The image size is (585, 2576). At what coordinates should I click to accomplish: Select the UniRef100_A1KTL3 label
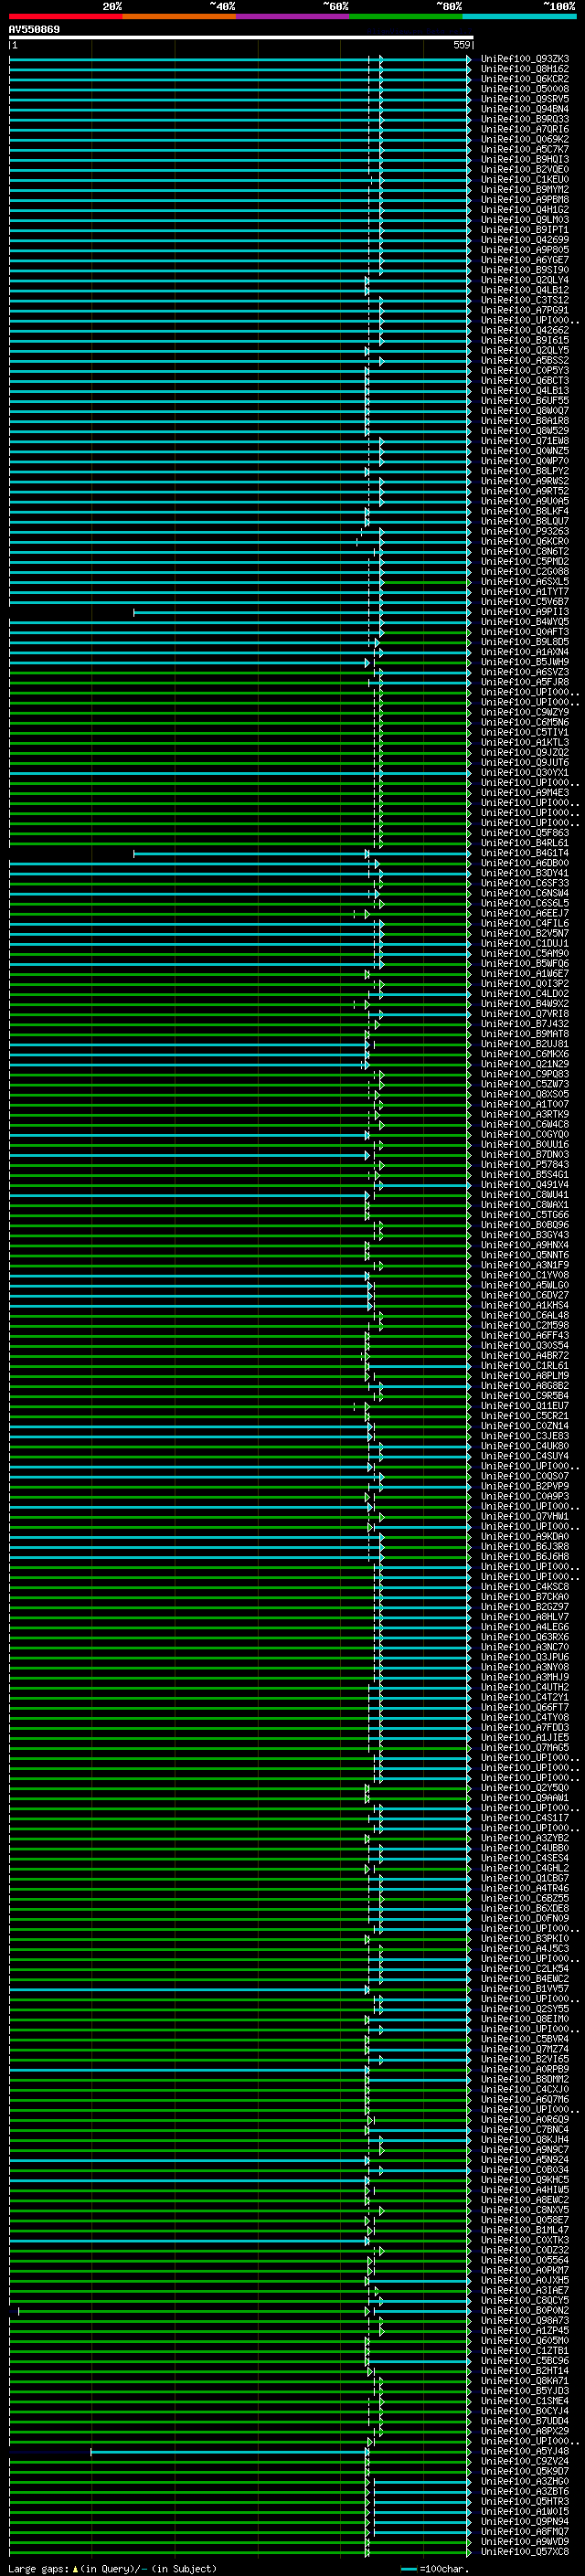[525, 742]
